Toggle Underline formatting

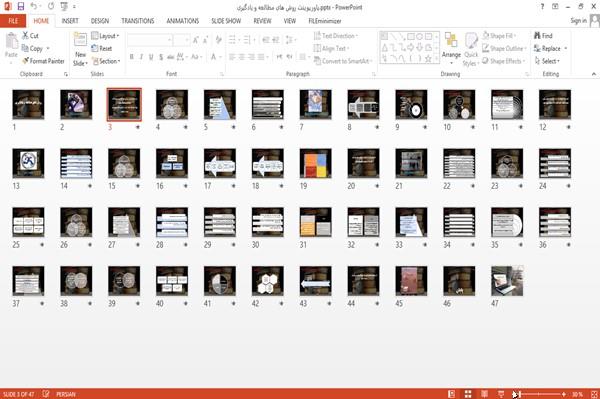click(x=151, y=57)
